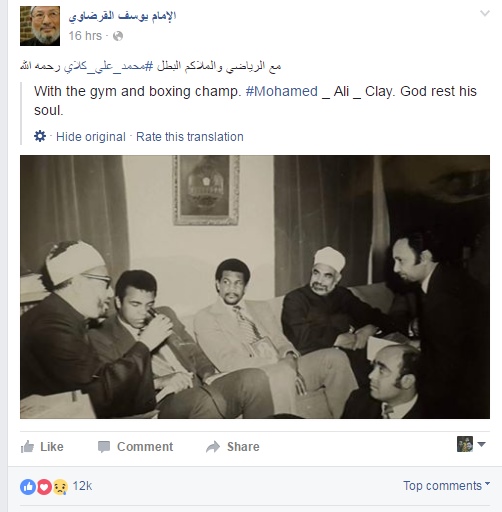The width and height of the screenshot is (502, 512).
Task: Click the public globe privacy icon
Action: click(x=118, y=36)
